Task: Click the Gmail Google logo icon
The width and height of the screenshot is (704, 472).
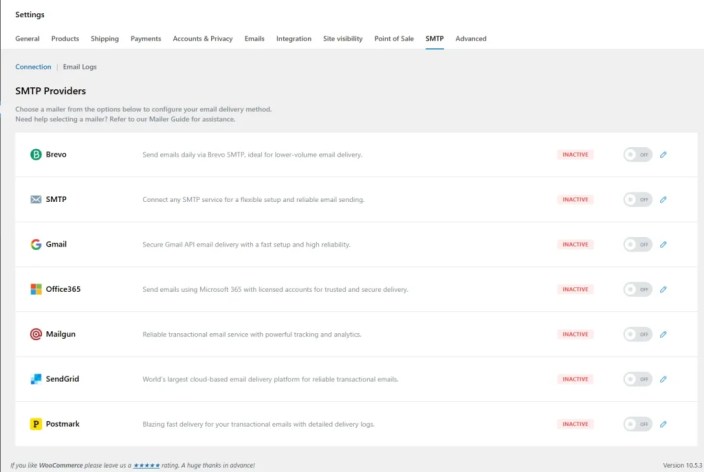Action: (36, 244)
